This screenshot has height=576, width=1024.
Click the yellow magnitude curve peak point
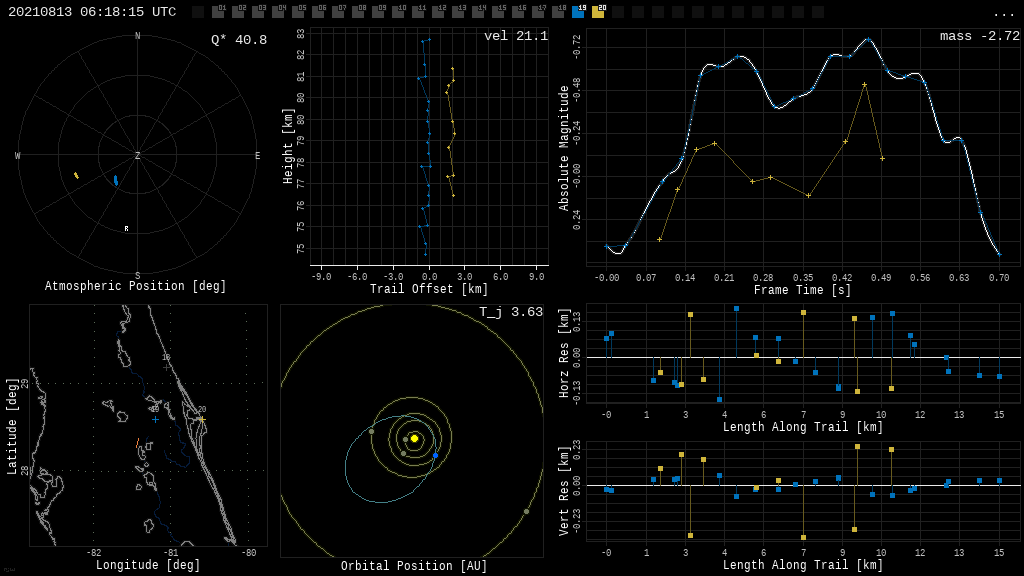[x=864, y=85]
